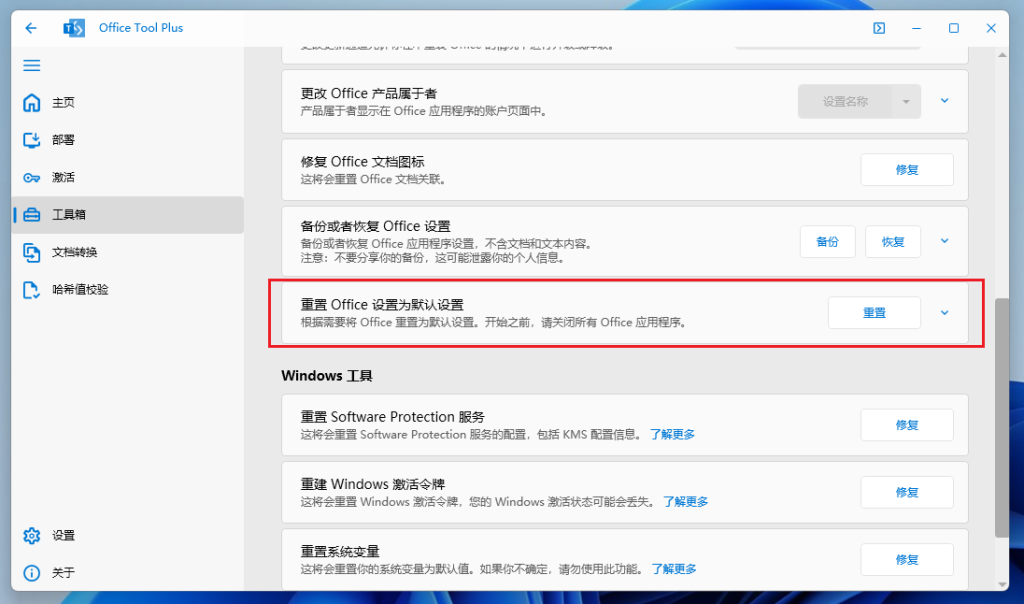
Task: Click the hash check file icon
Action: [31, 289]
